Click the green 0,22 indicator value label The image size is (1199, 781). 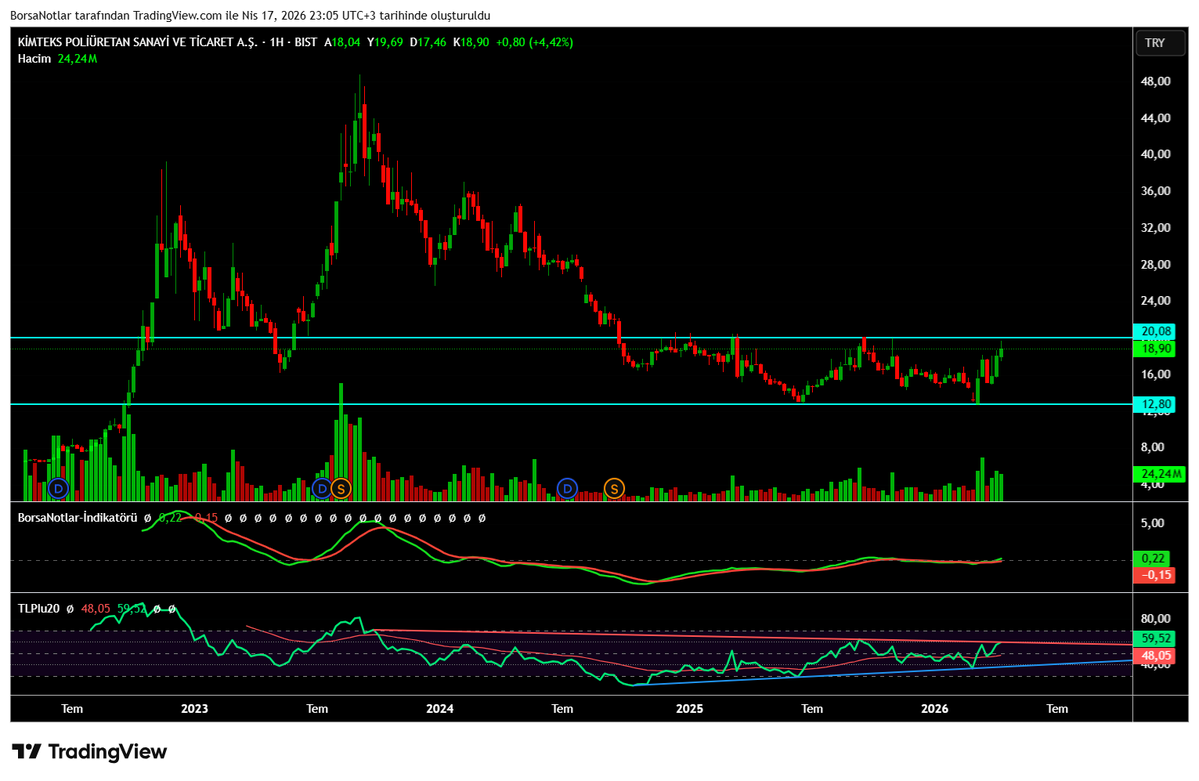click(x=1154, y=559)
